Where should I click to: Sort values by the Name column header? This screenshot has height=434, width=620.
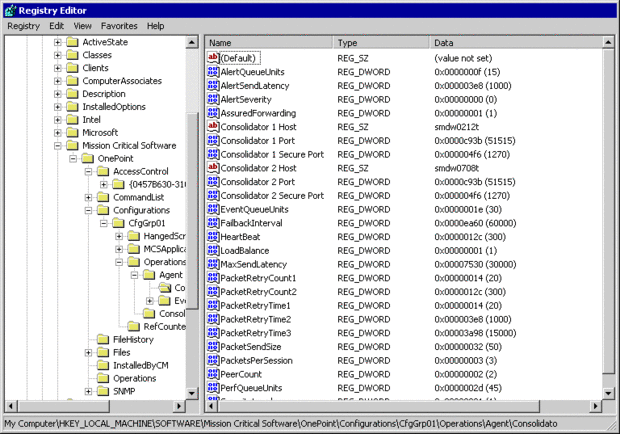269,43
